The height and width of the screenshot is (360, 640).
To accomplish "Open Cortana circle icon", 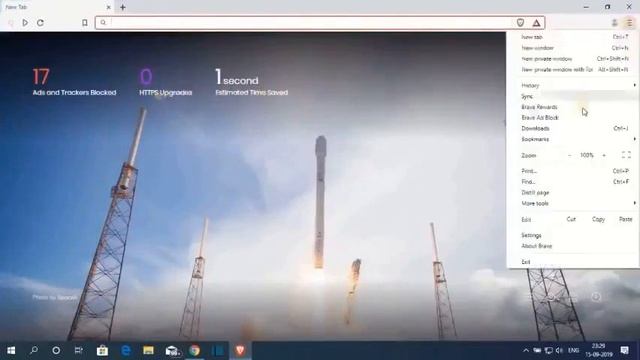I will click(x=56, y=350).
